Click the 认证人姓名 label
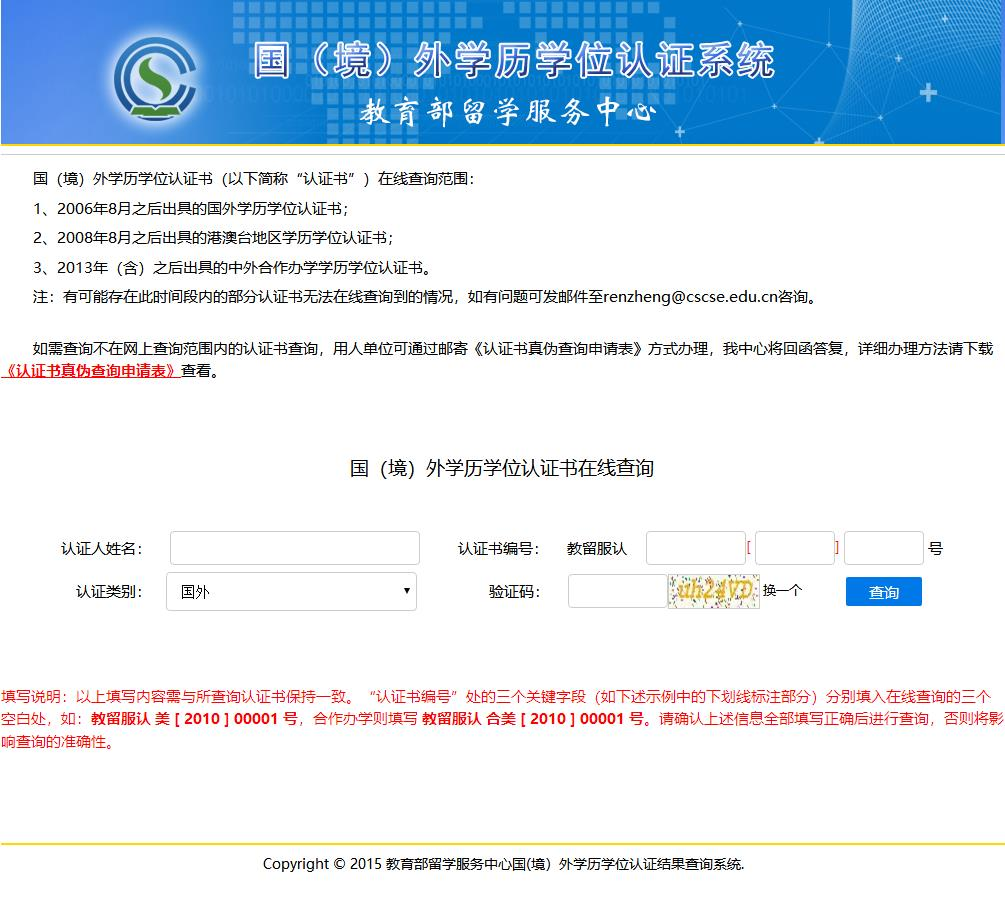 click(101, 549)
